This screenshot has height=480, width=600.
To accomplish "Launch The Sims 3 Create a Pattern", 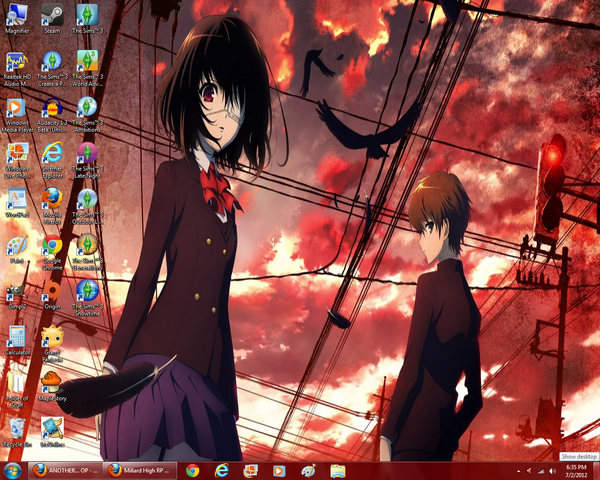I will click(x=52, y=69).
